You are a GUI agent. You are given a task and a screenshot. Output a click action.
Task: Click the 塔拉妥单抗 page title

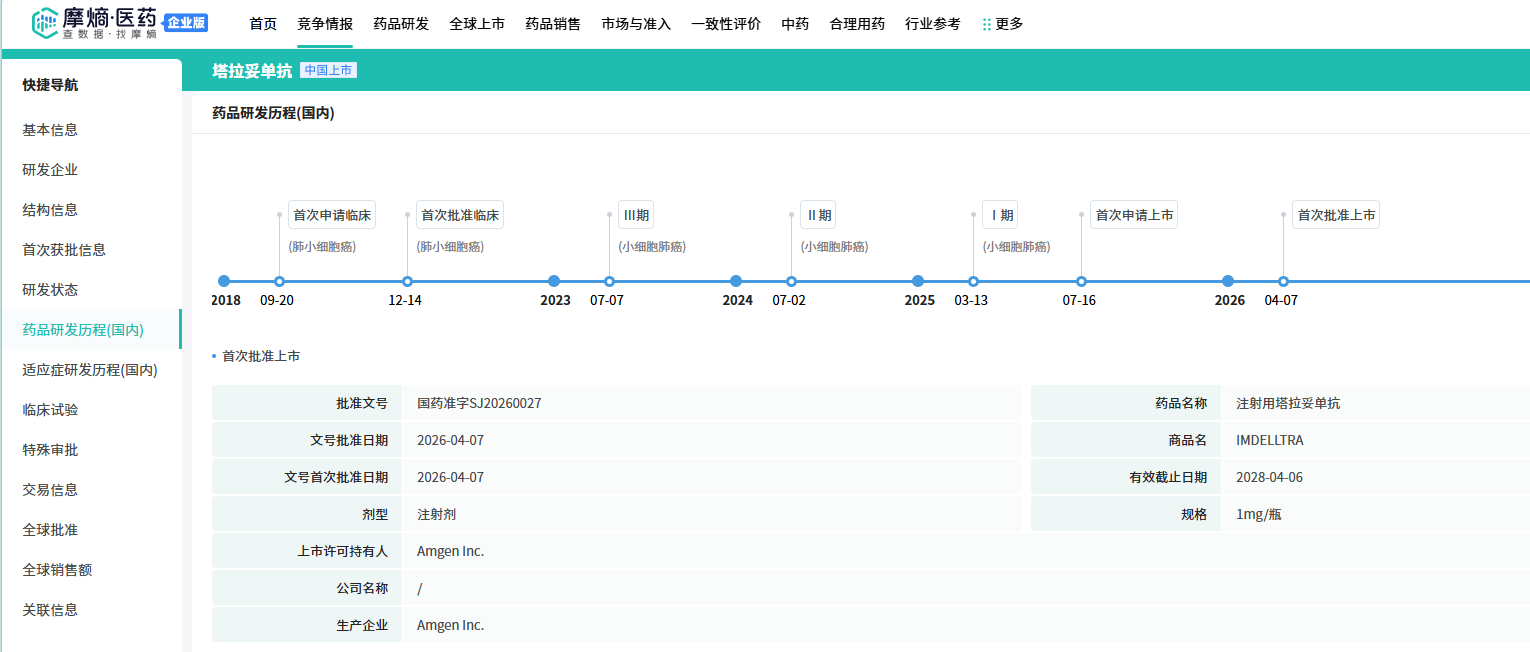[x=252, y=71]
